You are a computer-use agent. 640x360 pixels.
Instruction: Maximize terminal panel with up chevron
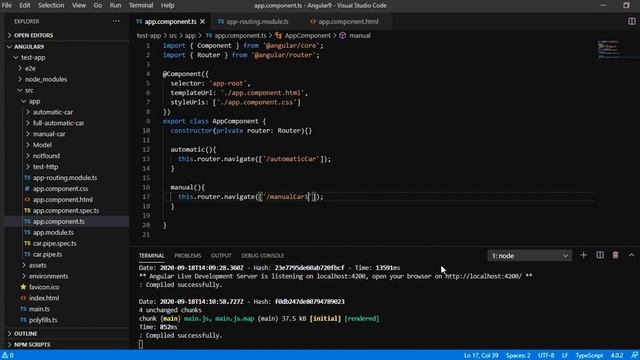tap(631, 255)
